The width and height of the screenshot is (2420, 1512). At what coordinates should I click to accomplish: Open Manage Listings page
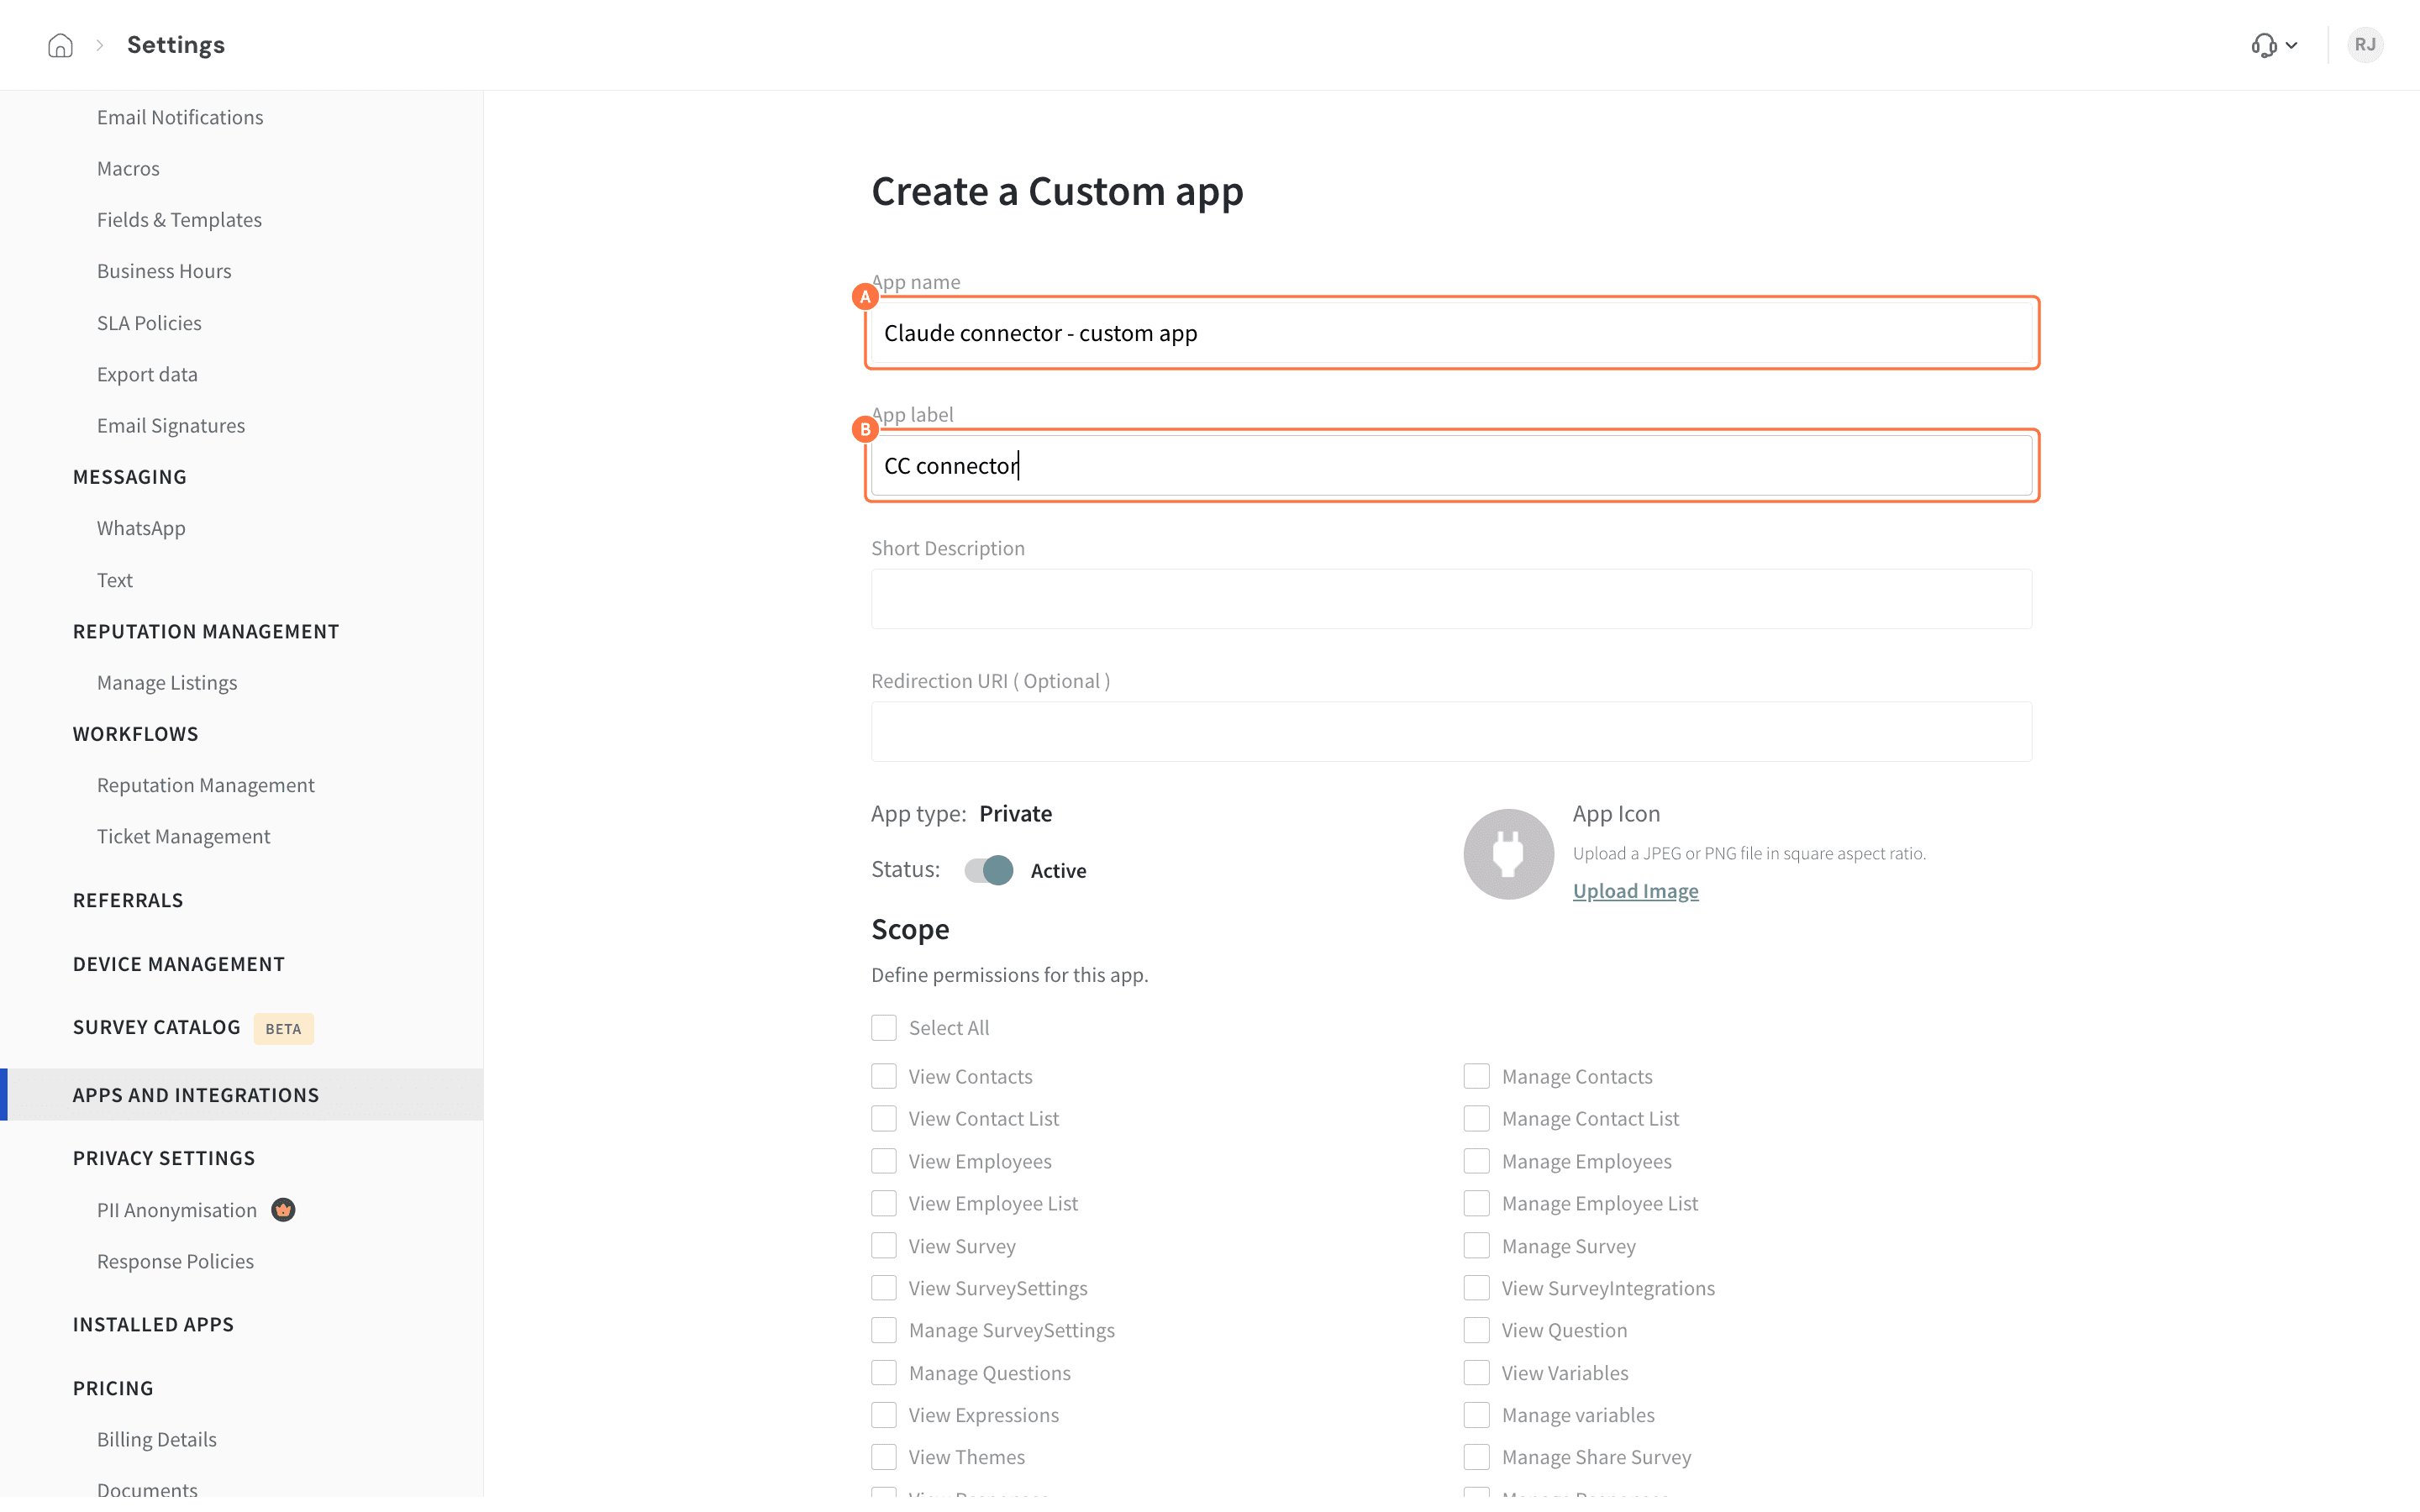[167, 683]
